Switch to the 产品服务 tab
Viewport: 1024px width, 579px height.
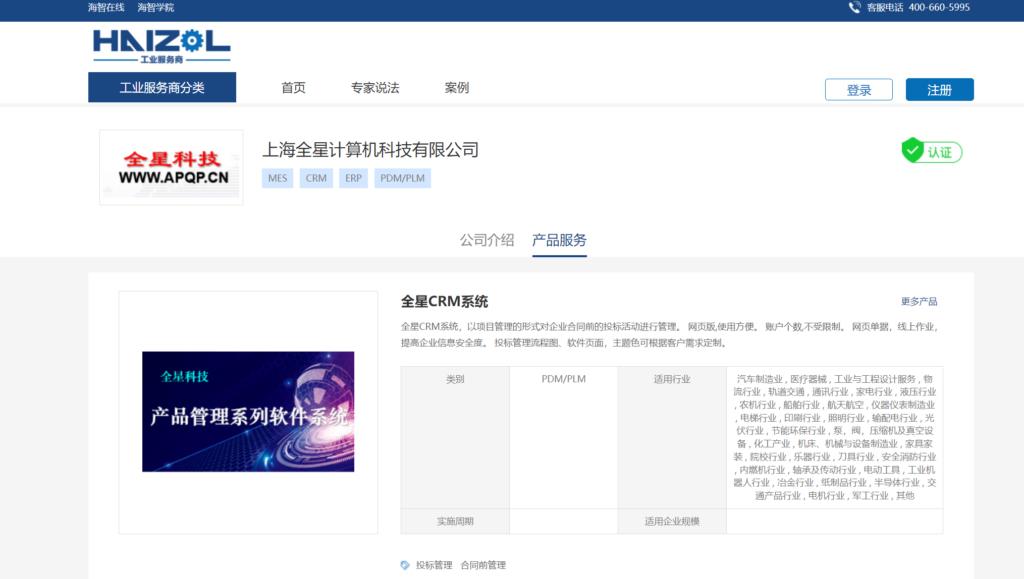click(559, 240)
